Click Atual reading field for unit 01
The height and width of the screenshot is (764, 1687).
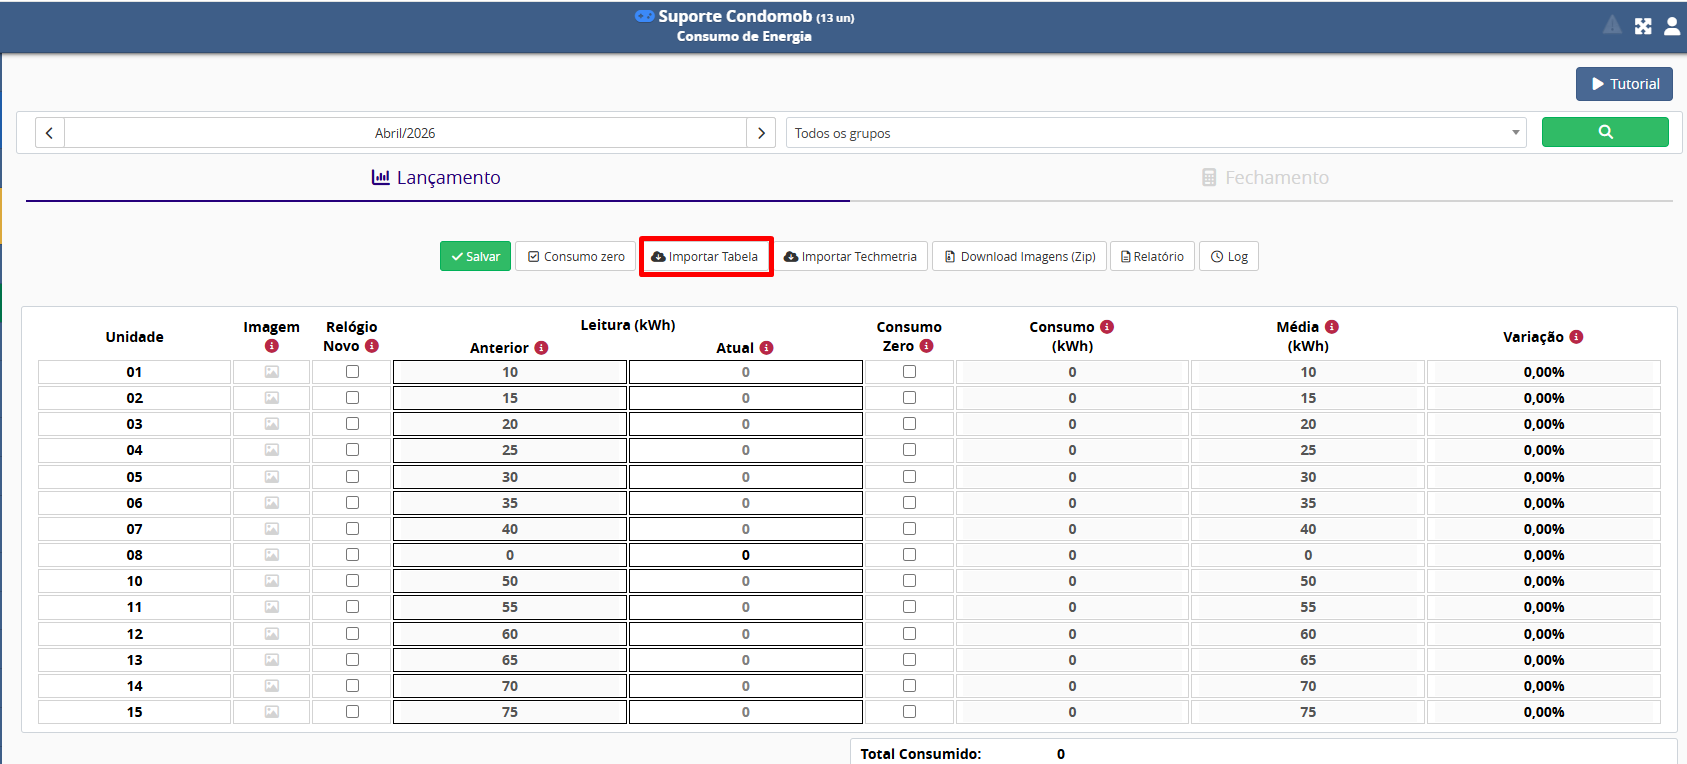click(x=746, y=372)
